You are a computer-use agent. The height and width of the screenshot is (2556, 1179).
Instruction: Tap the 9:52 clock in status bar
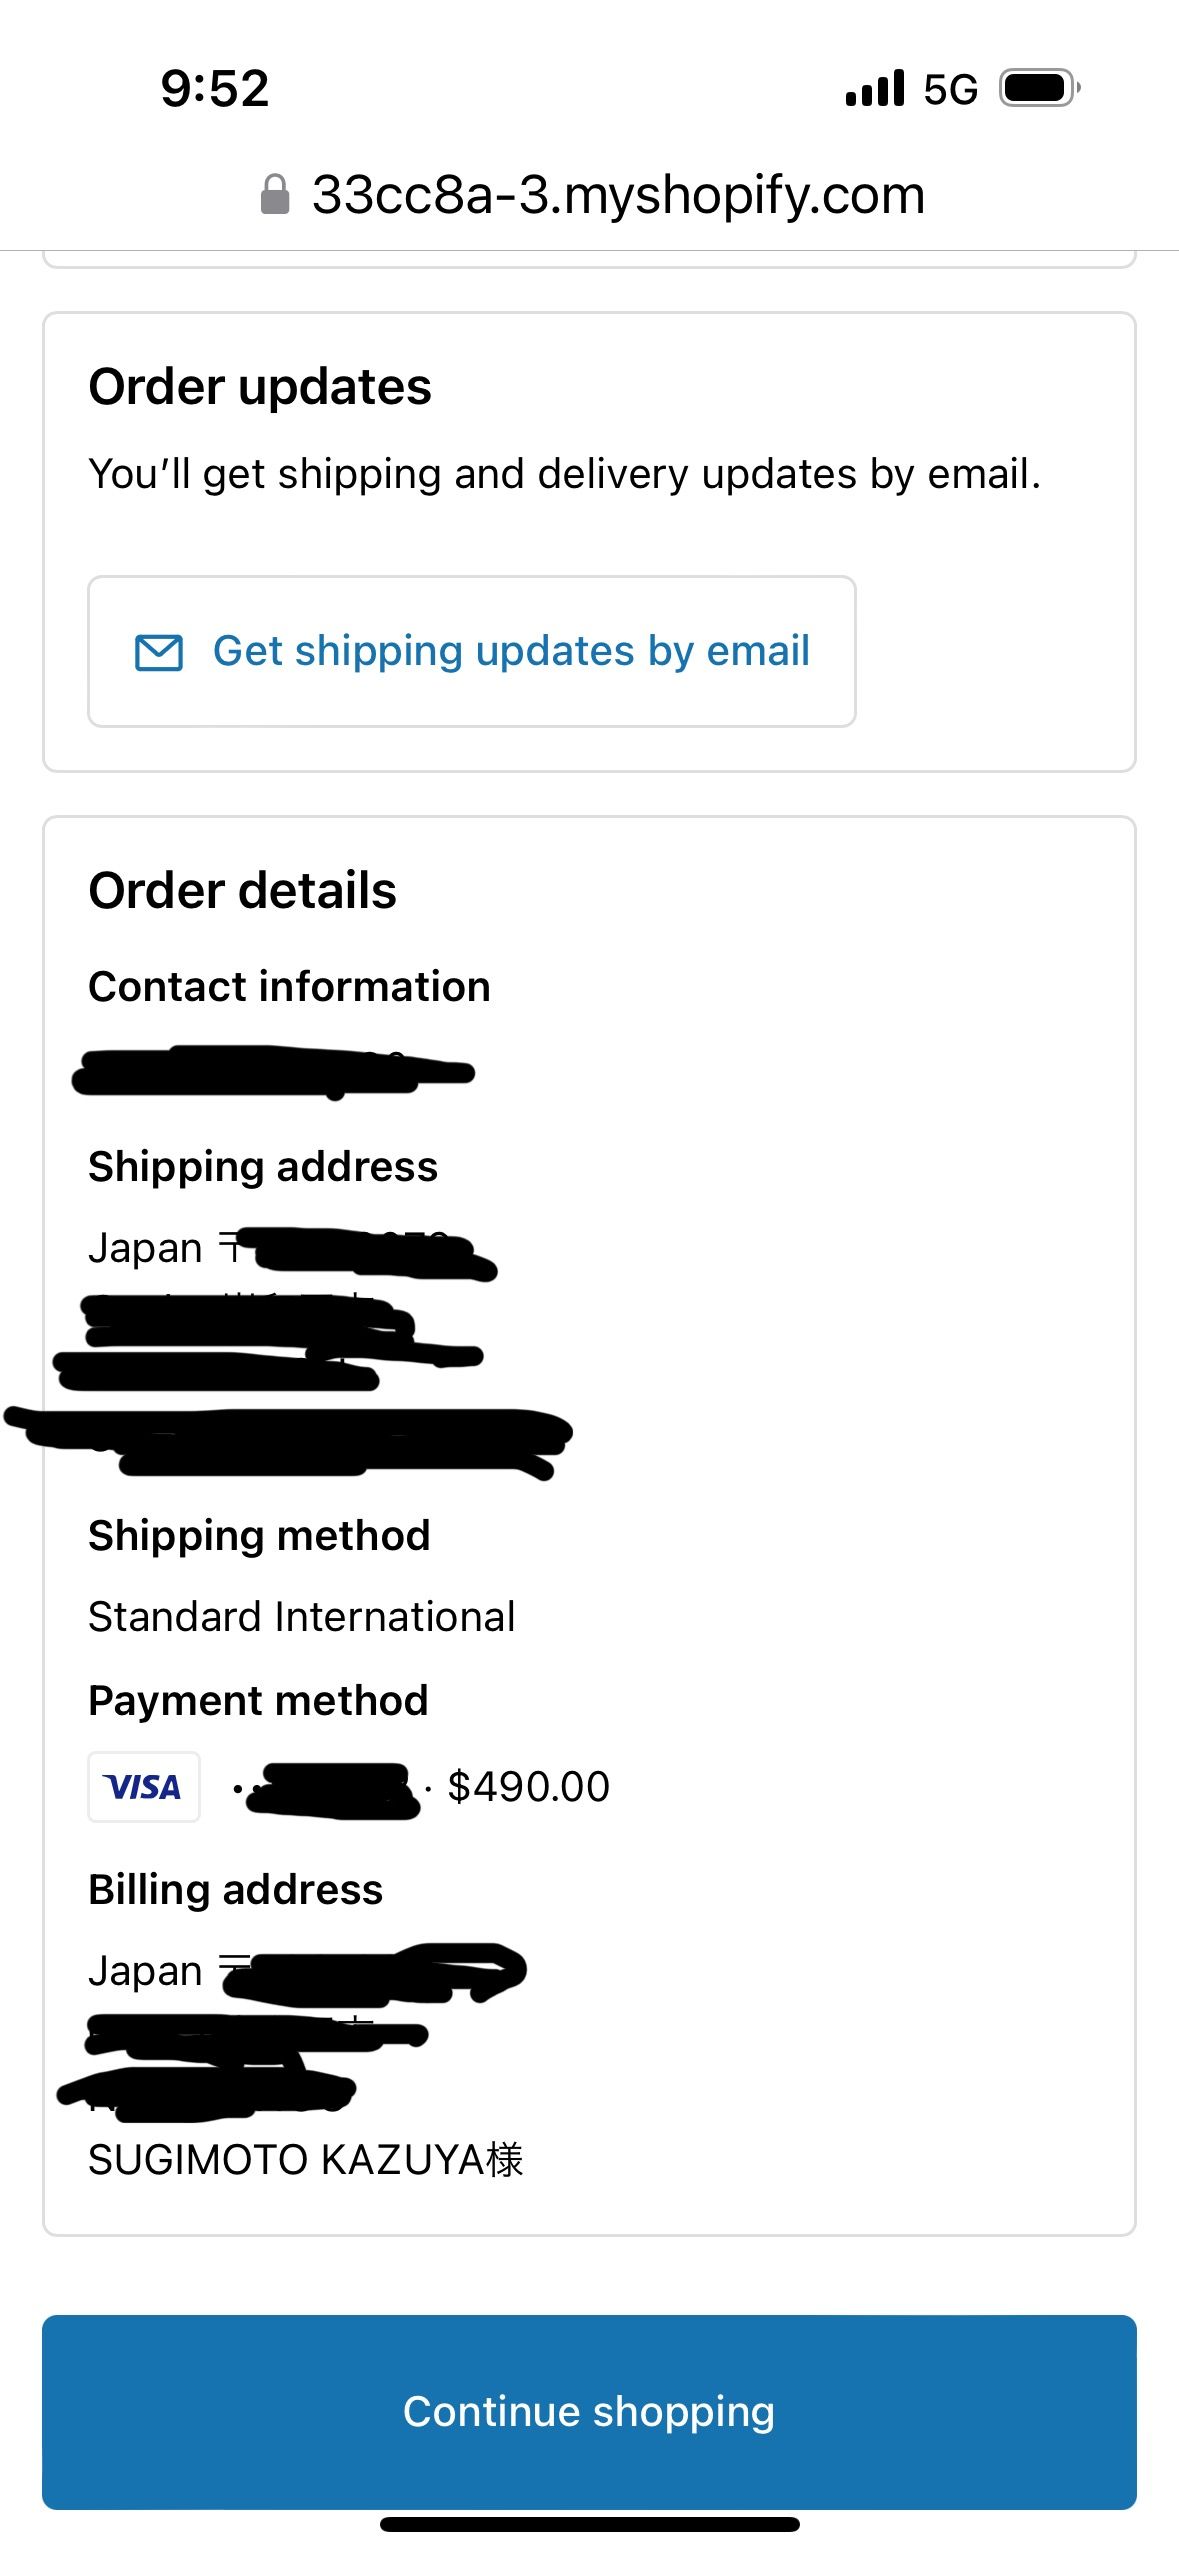(x=215, y=88)
